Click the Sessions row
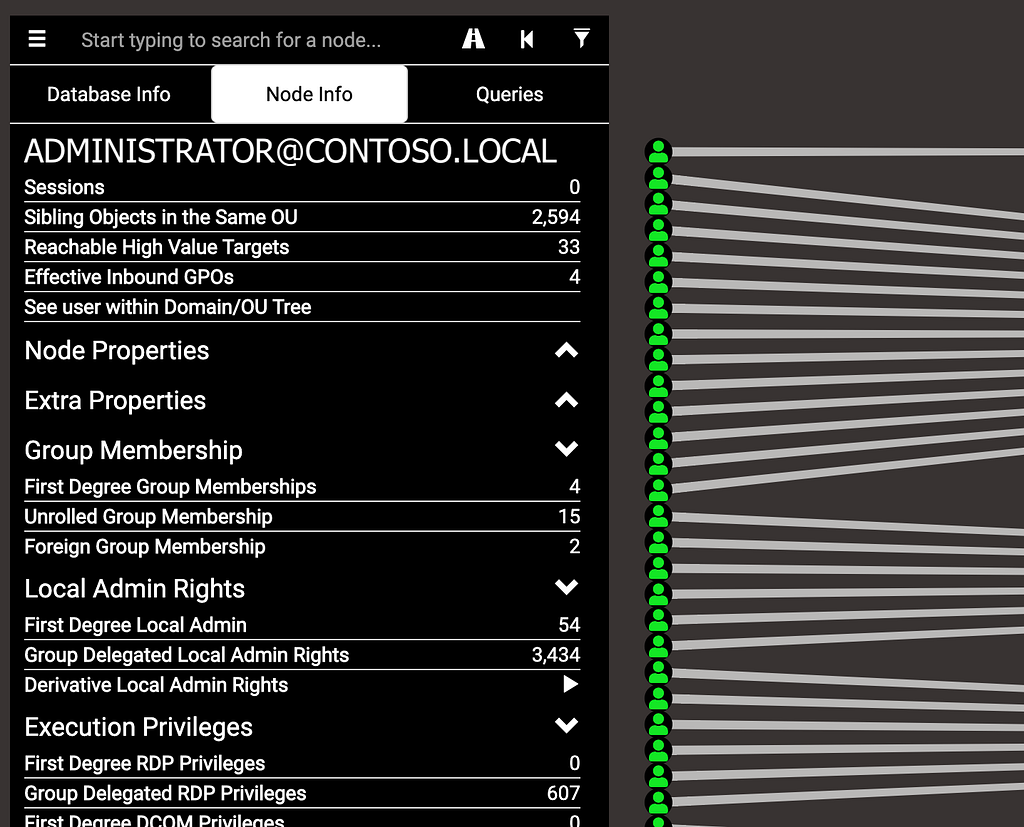Viewport: 1024px width, 827px height. click(302, 187)
